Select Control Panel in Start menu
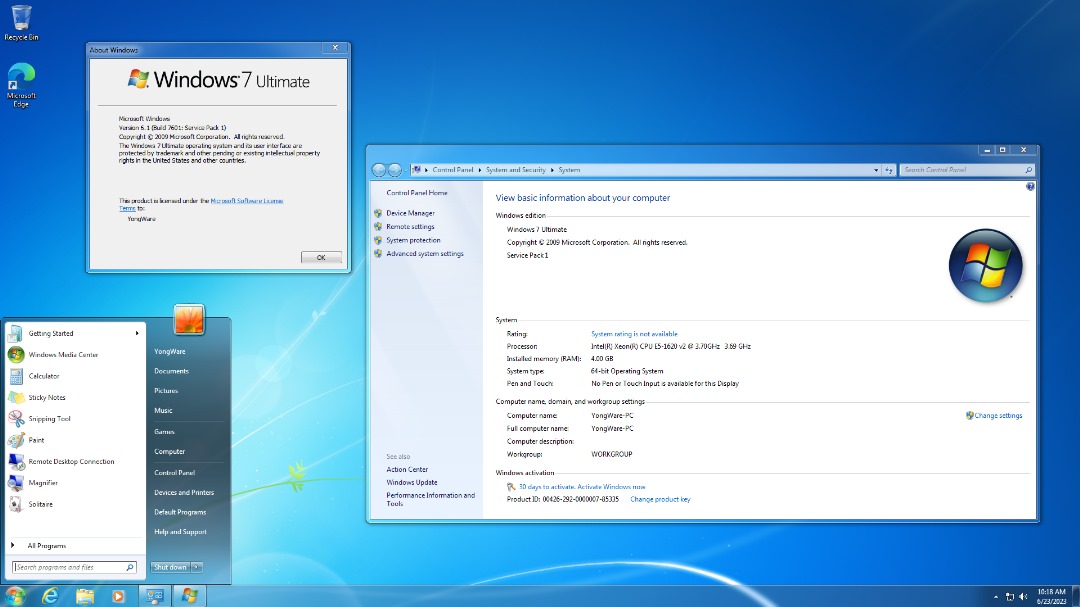1080x607 pixels. [x=174, y=472]
